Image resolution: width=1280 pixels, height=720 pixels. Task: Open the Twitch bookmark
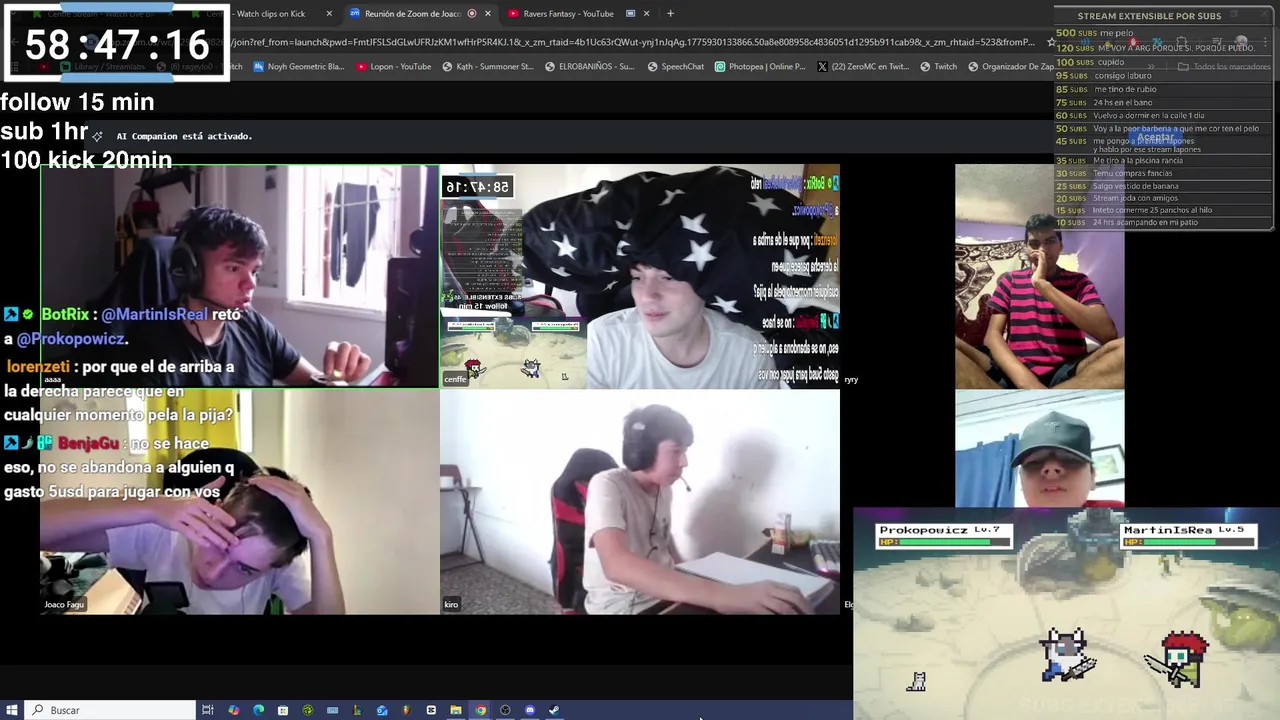(938, 67)
